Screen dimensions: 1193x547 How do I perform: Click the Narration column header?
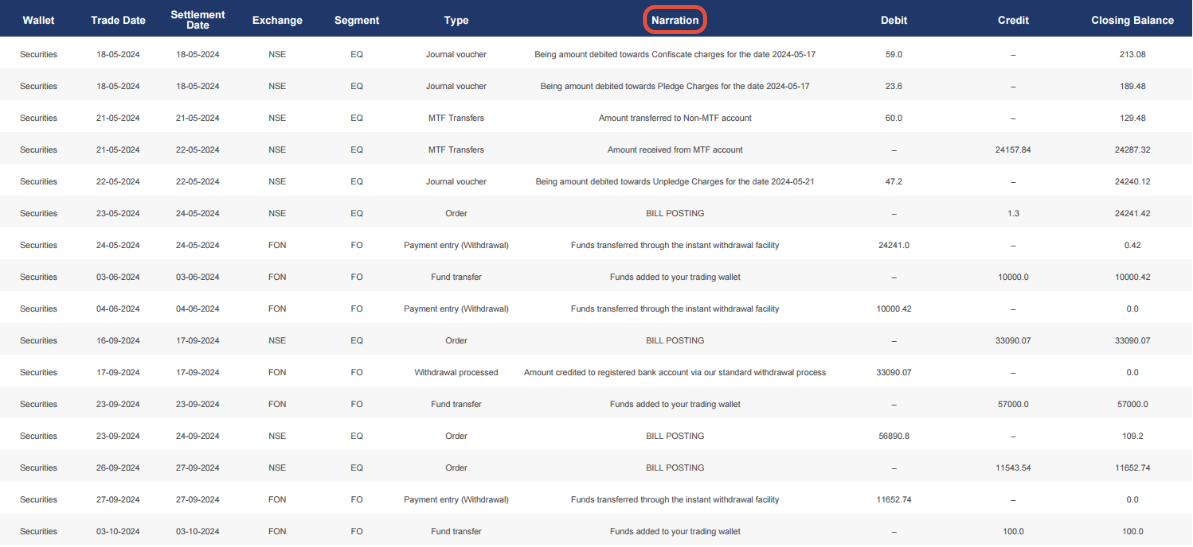(x=674, y=20)
